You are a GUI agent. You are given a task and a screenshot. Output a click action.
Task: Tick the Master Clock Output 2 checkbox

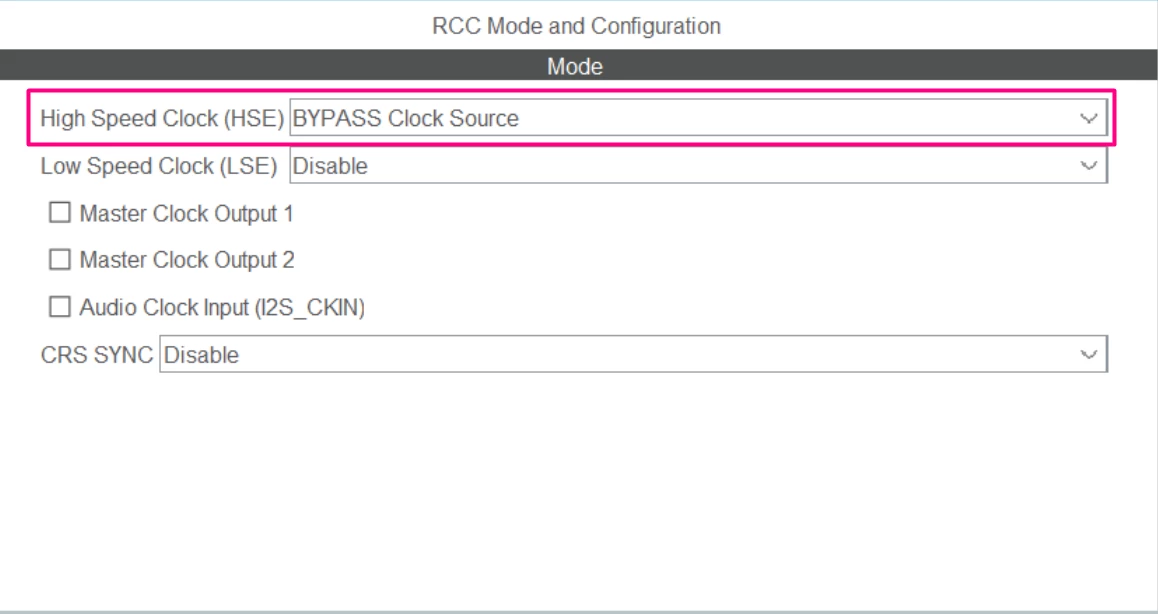point(60,259)
